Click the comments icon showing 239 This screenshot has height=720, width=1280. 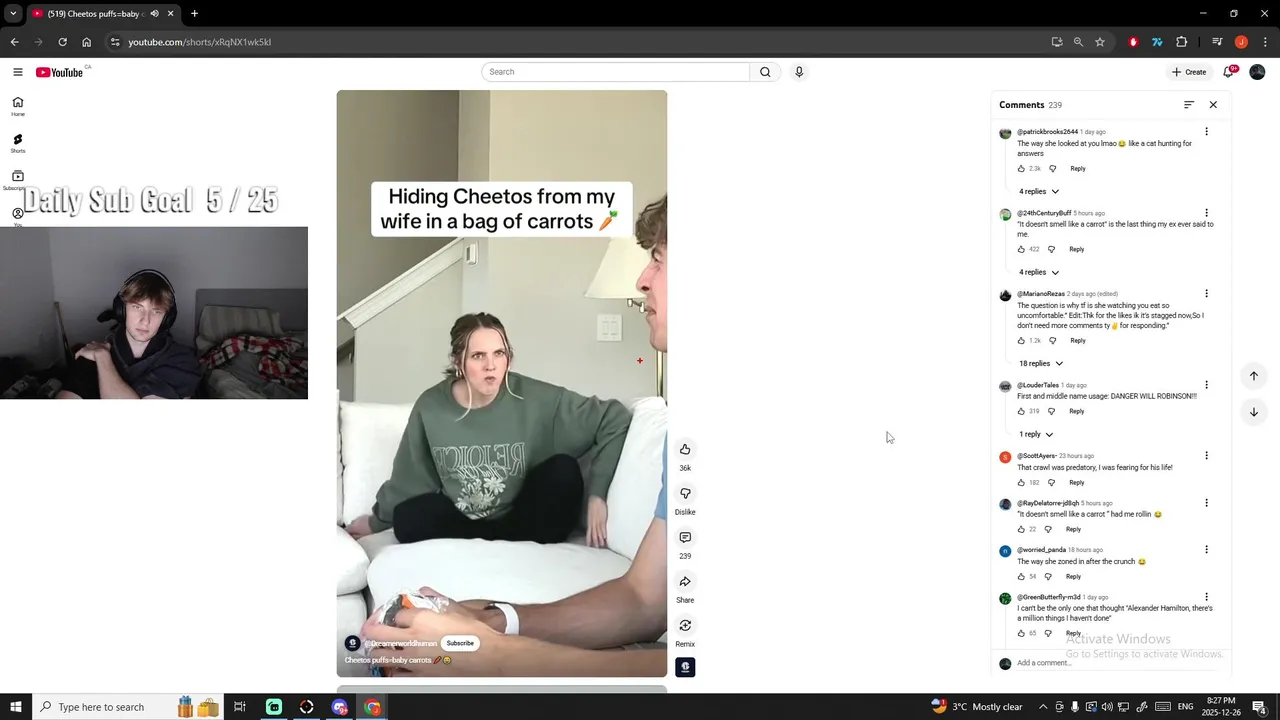685,537
